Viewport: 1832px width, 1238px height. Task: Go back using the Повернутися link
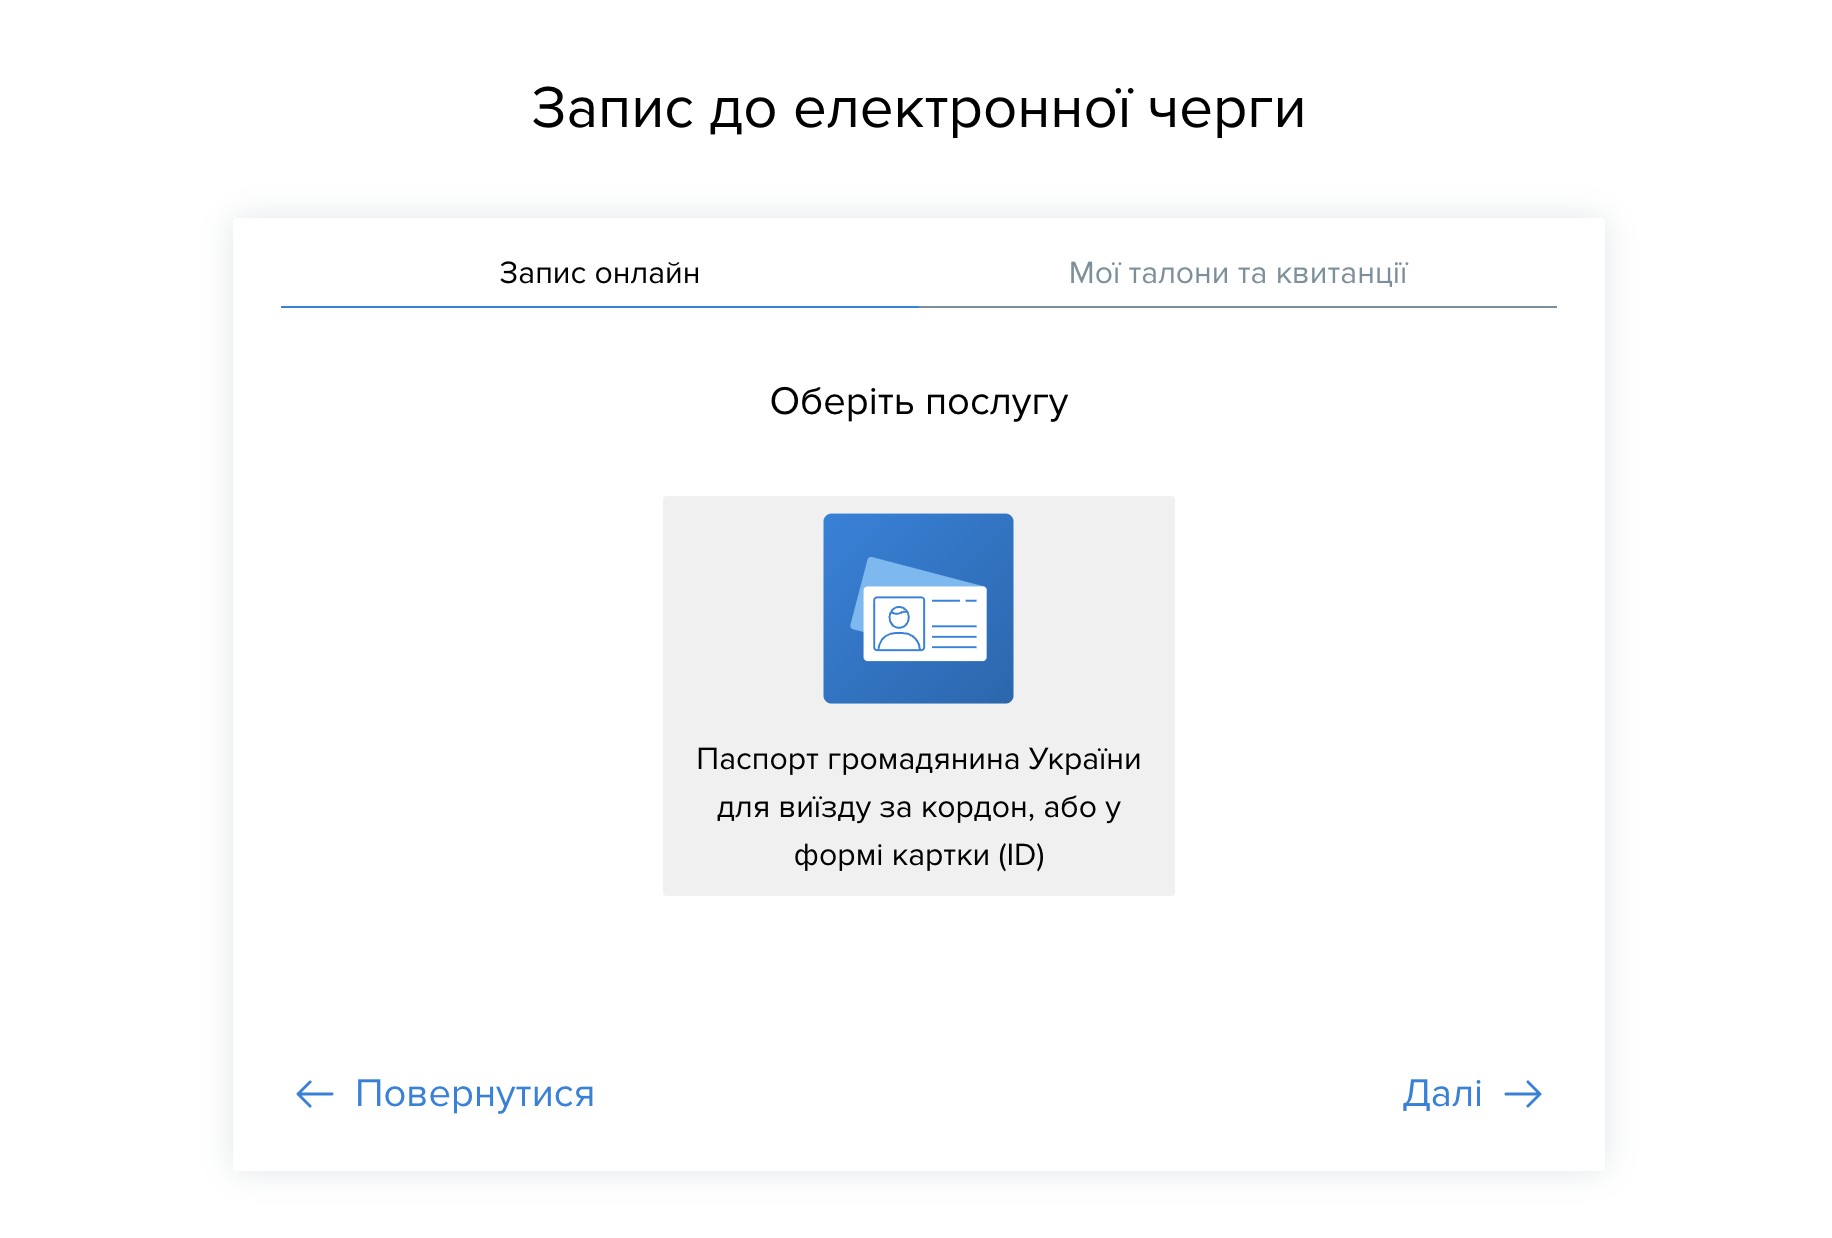[x=474, y=1094]
